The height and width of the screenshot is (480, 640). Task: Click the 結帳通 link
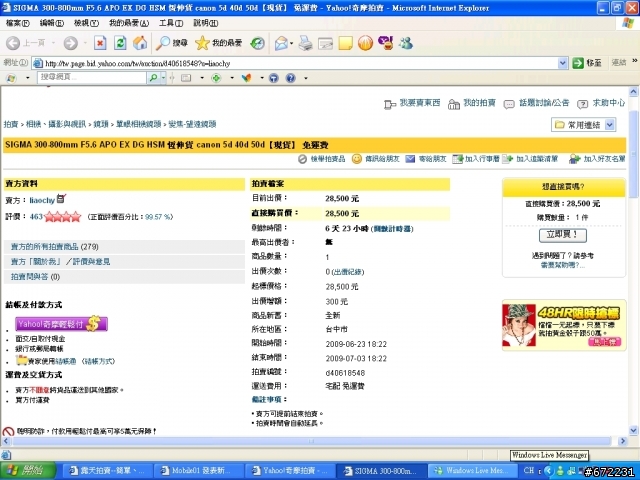click(66, 361)
